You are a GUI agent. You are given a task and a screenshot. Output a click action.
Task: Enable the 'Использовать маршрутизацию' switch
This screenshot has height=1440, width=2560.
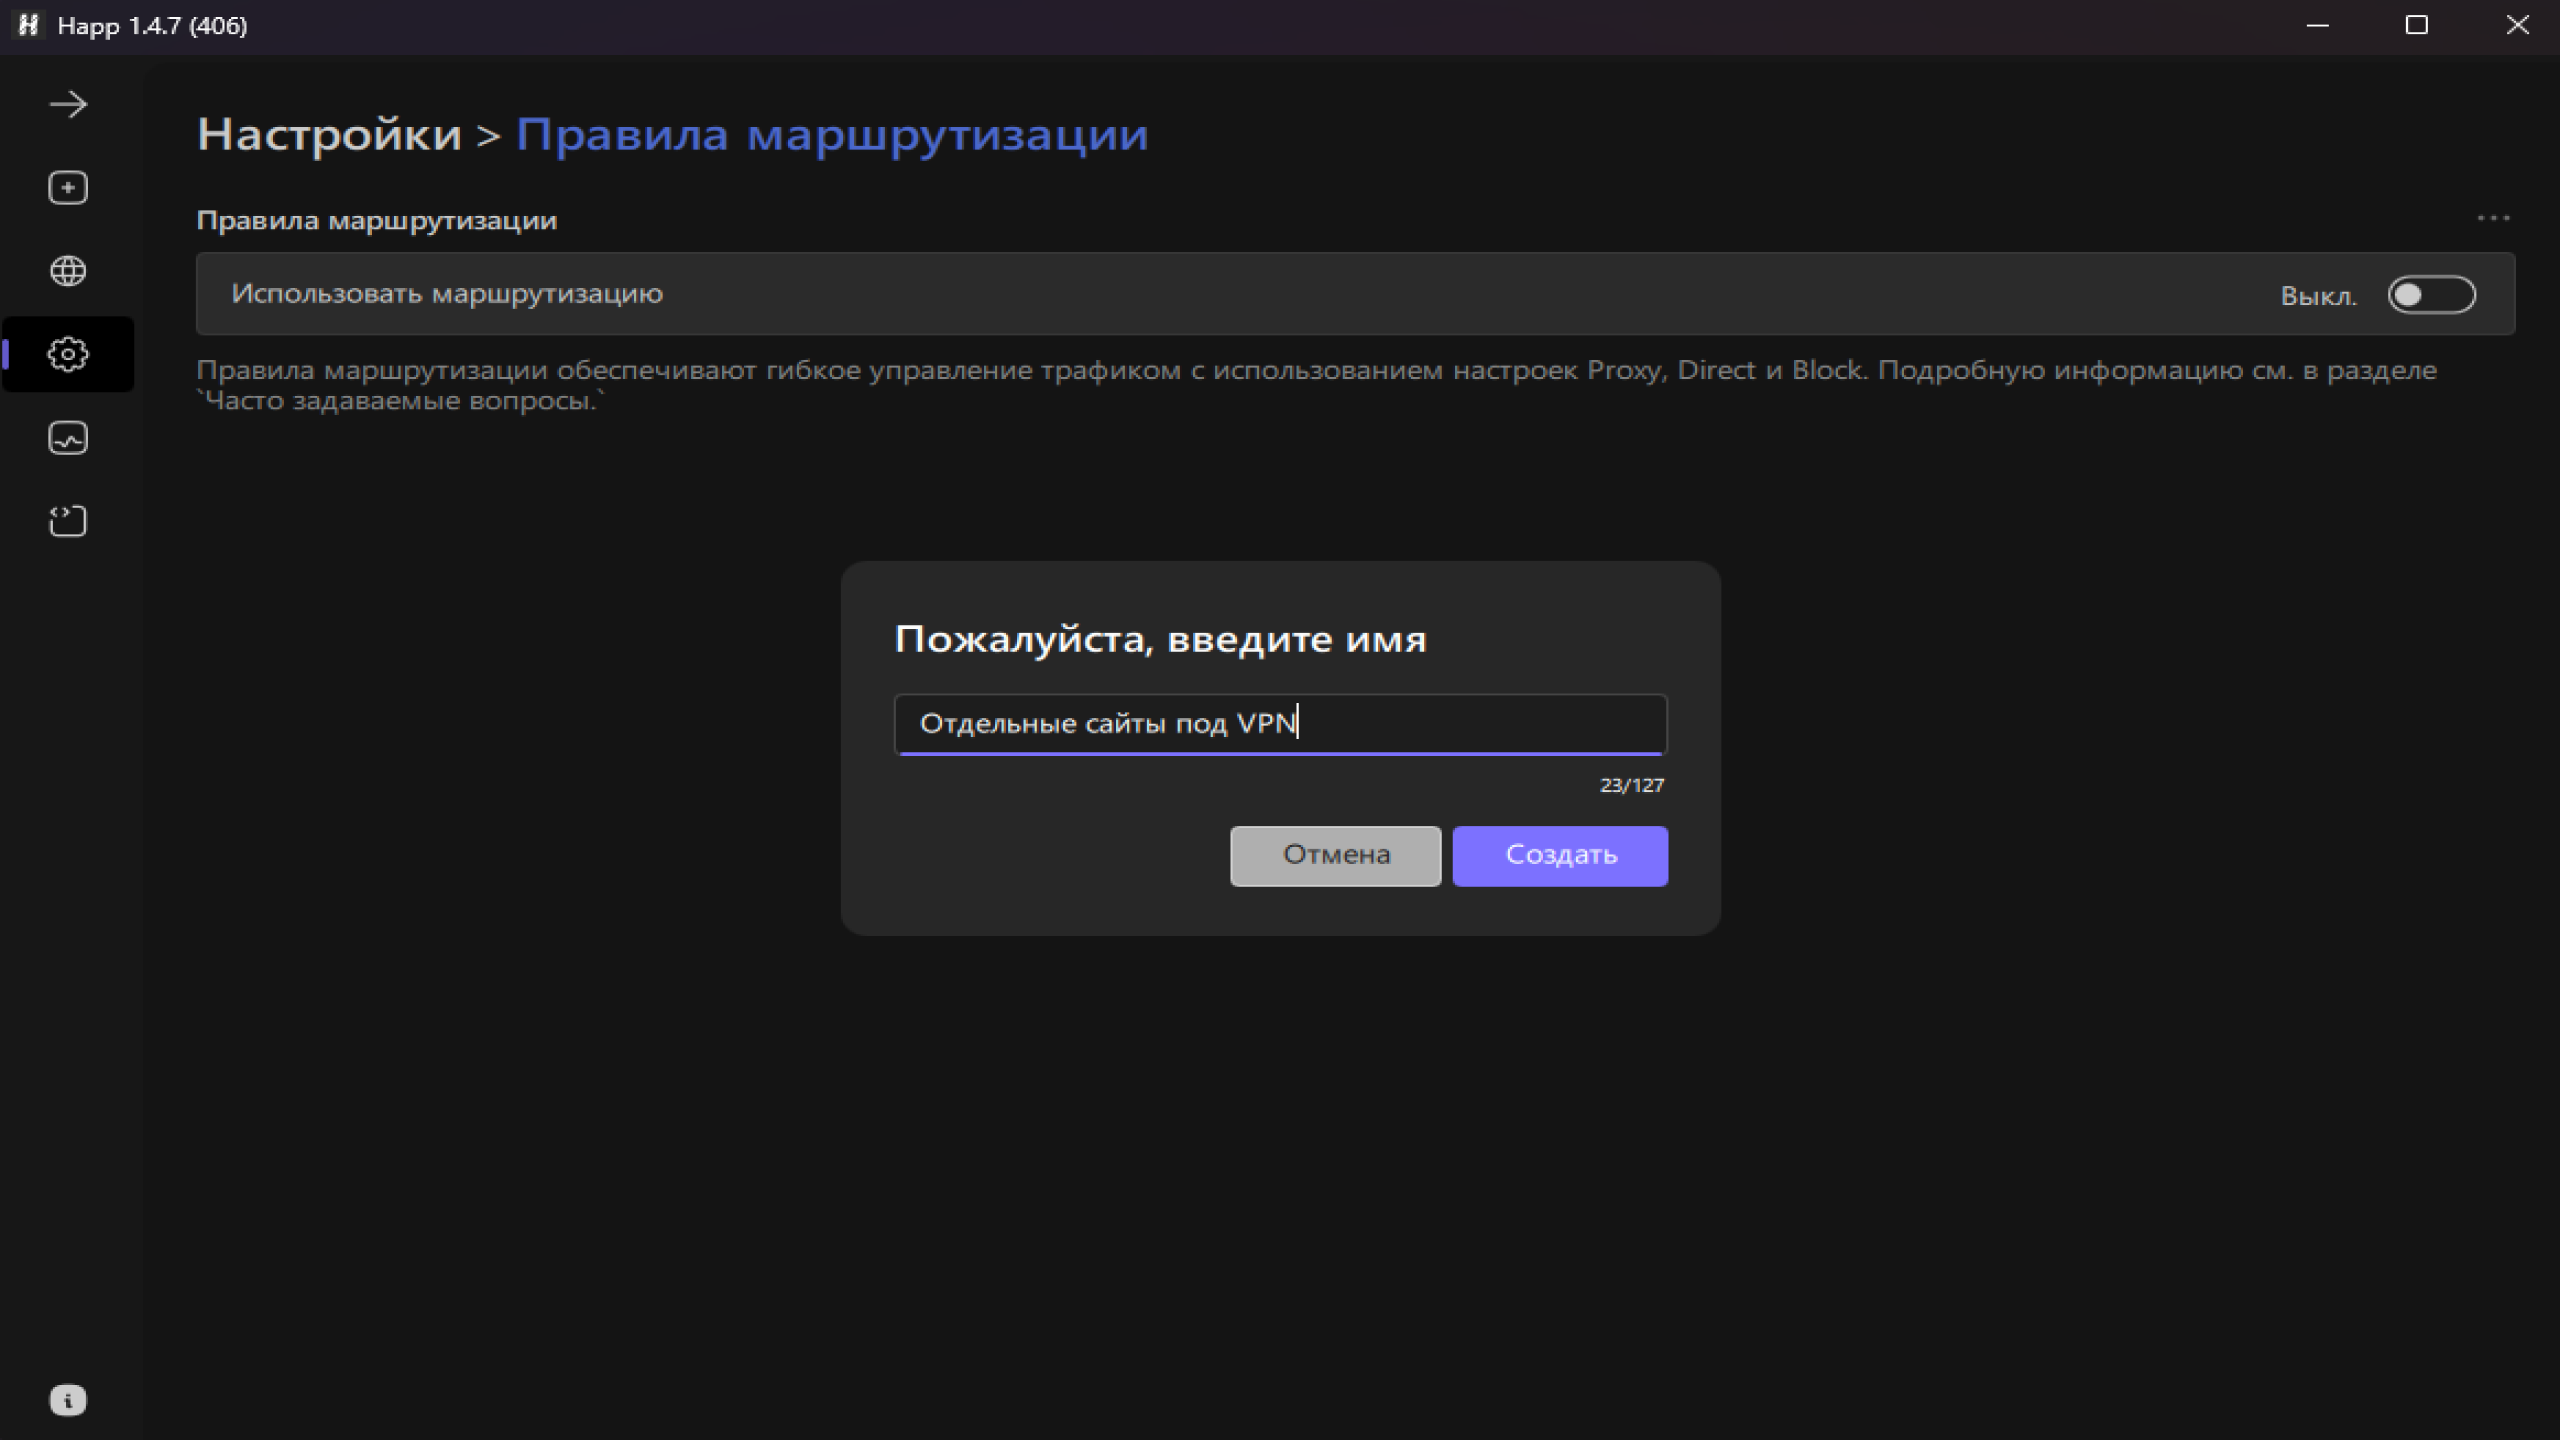pyautogui.click(x=2431, y=294)
